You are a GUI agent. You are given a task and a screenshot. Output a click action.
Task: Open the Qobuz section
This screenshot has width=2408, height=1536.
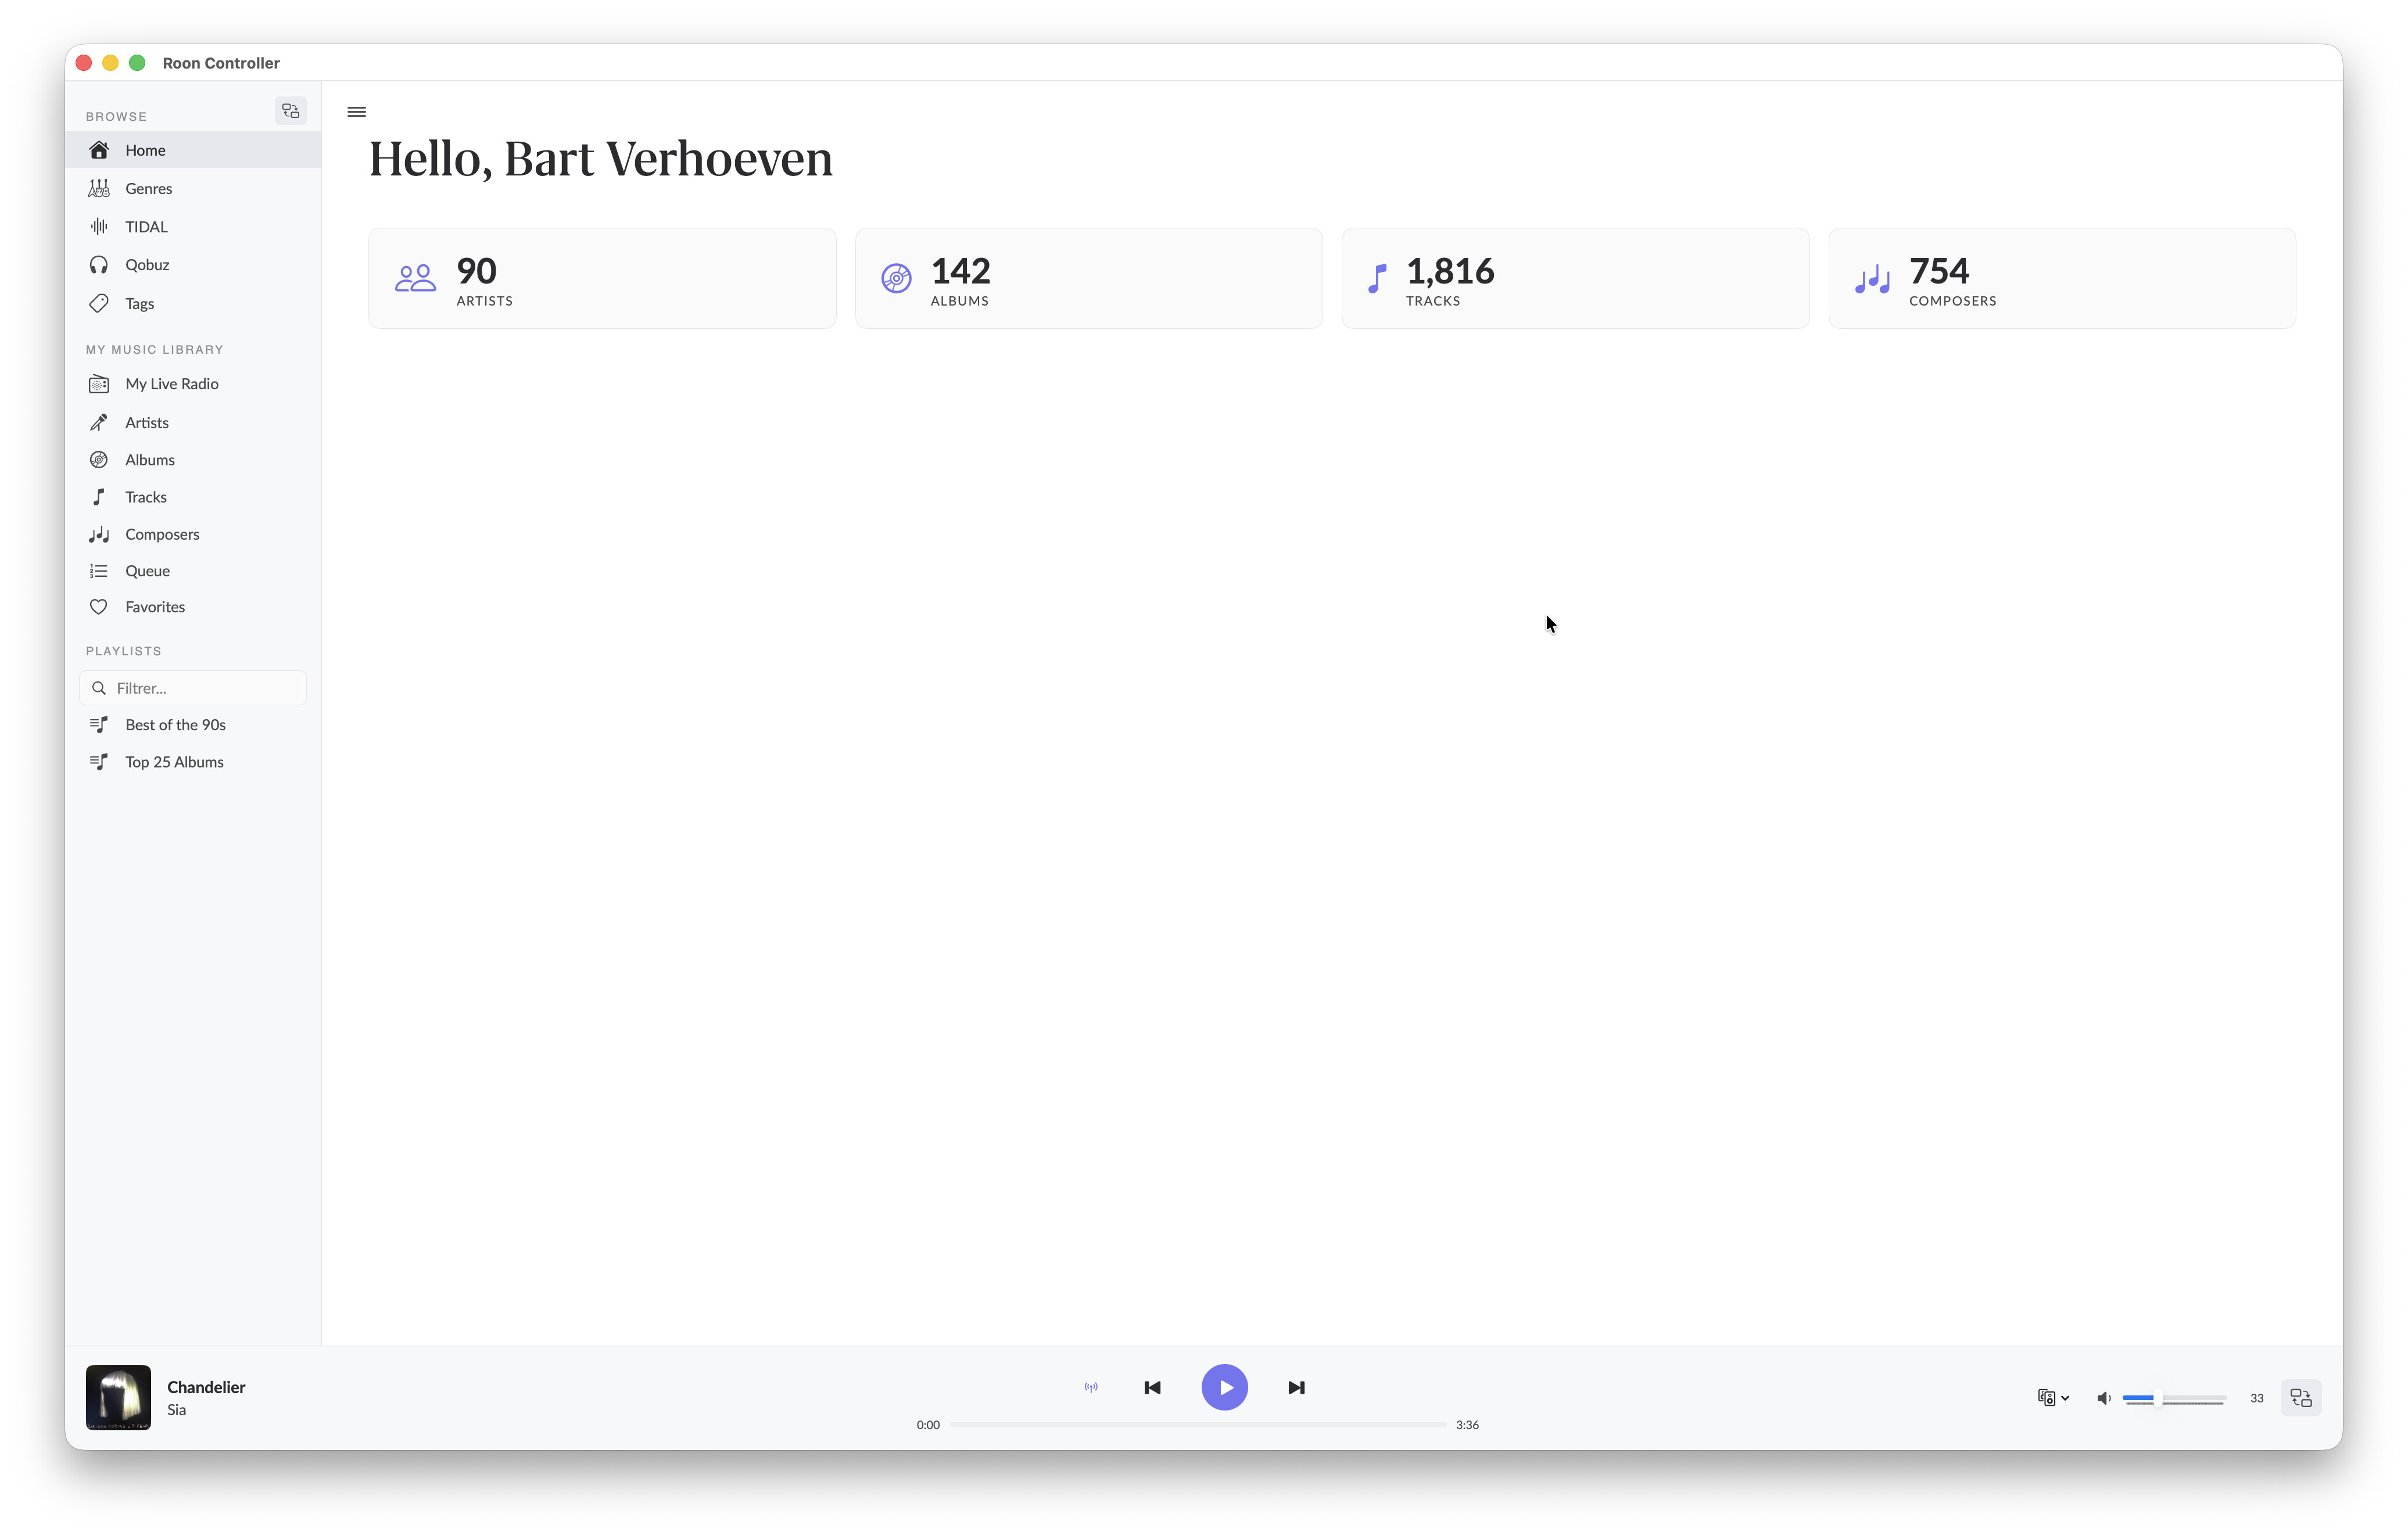tap(147, 265)
